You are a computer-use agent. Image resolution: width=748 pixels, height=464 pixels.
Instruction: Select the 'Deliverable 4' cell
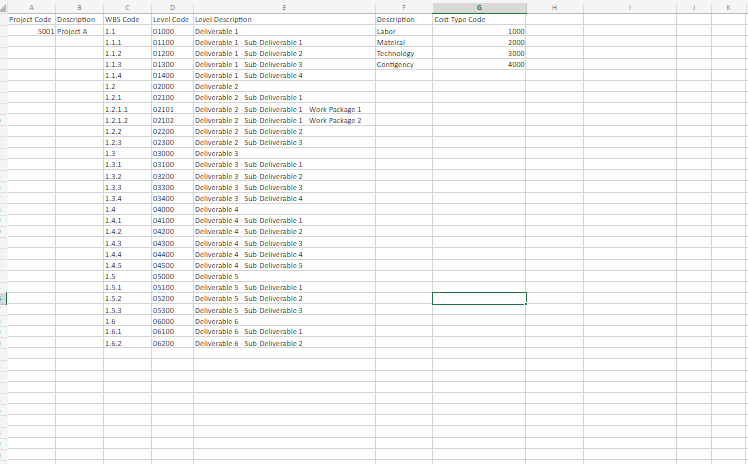pyautogui.click(x=284, y=209)
